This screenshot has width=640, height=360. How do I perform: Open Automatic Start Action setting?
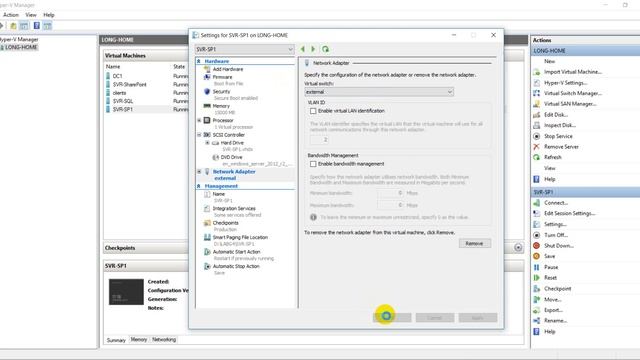click(x=236, y=252)
